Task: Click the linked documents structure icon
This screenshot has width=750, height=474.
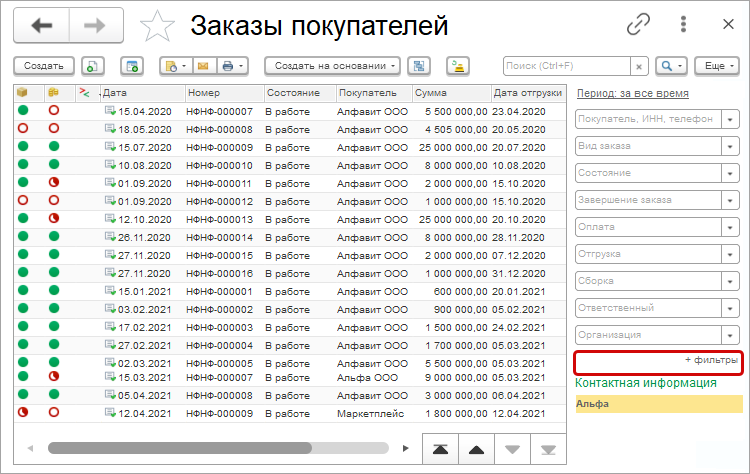Action: [x=419, y=66]
